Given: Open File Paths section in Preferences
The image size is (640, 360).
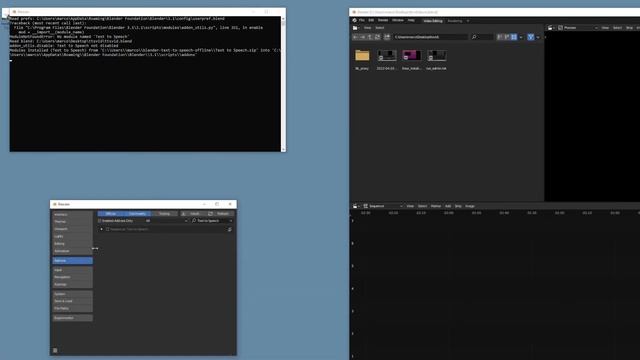Looking at the screenshot, I should [x=72, y=309].
